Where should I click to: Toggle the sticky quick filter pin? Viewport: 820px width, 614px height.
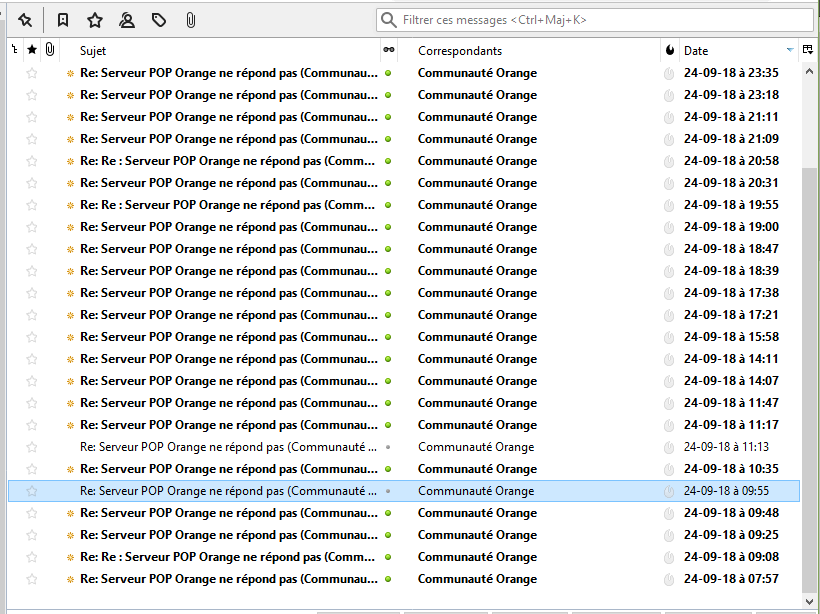[x=24, y=19]
